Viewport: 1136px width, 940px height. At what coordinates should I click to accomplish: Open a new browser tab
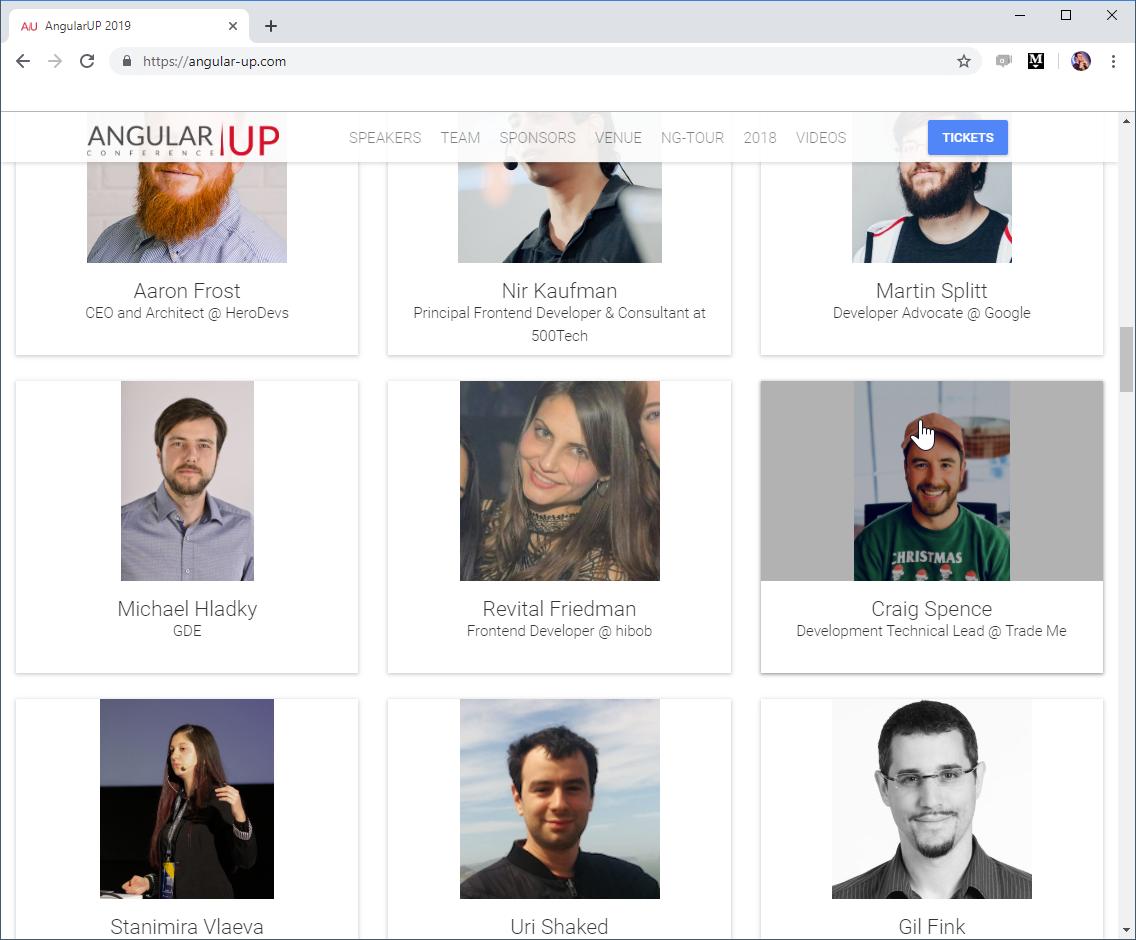click(271, 26)
